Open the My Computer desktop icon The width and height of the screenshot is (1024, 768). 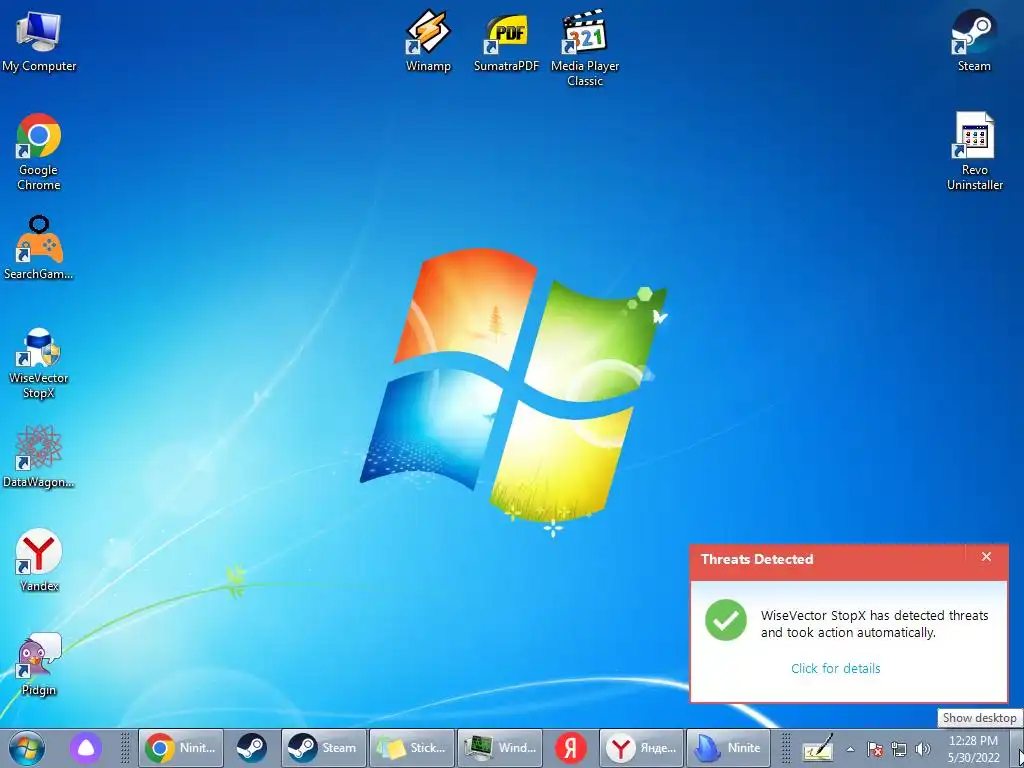(39, 40)
